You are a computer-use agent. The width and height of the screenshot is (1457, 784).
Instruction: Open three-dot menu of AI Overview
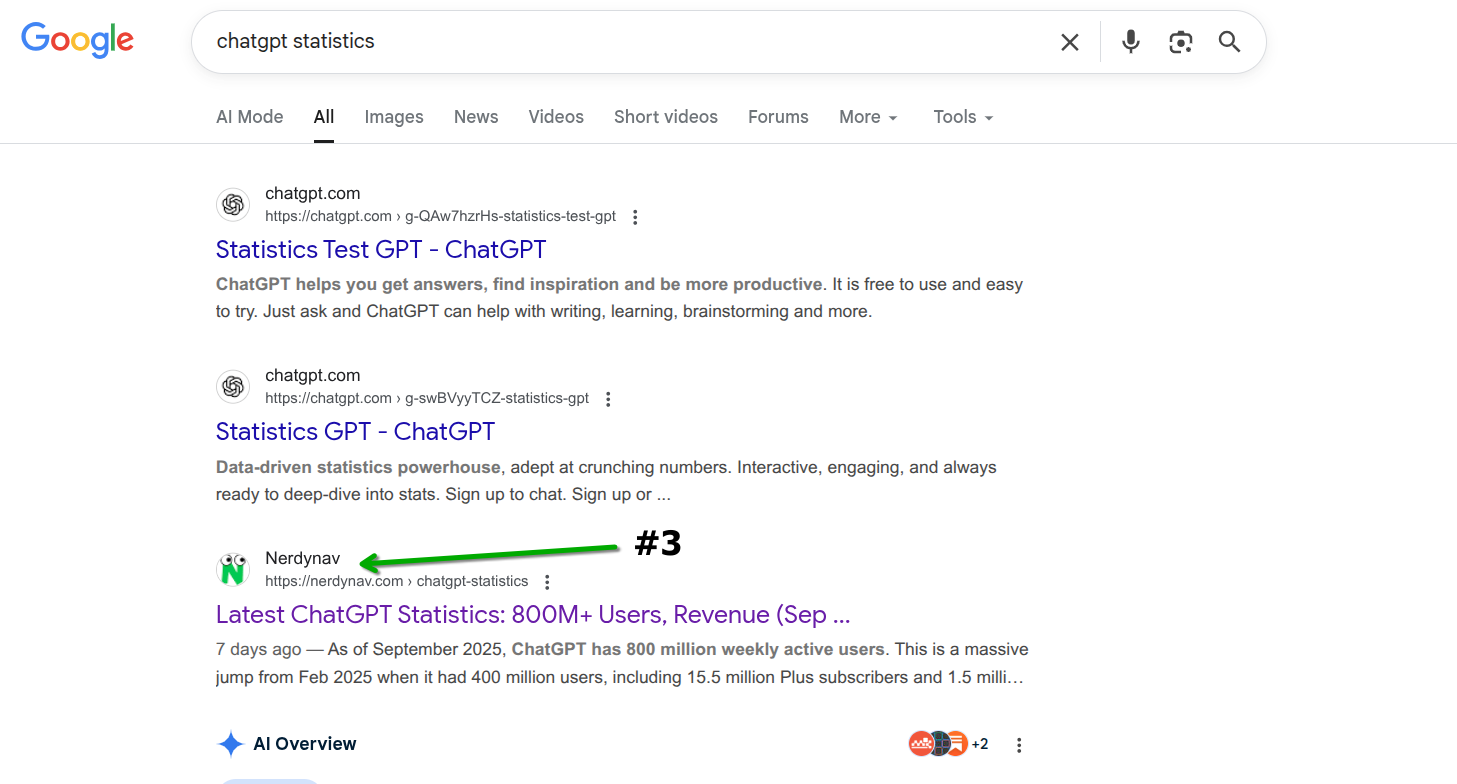tap(1019, 745)
